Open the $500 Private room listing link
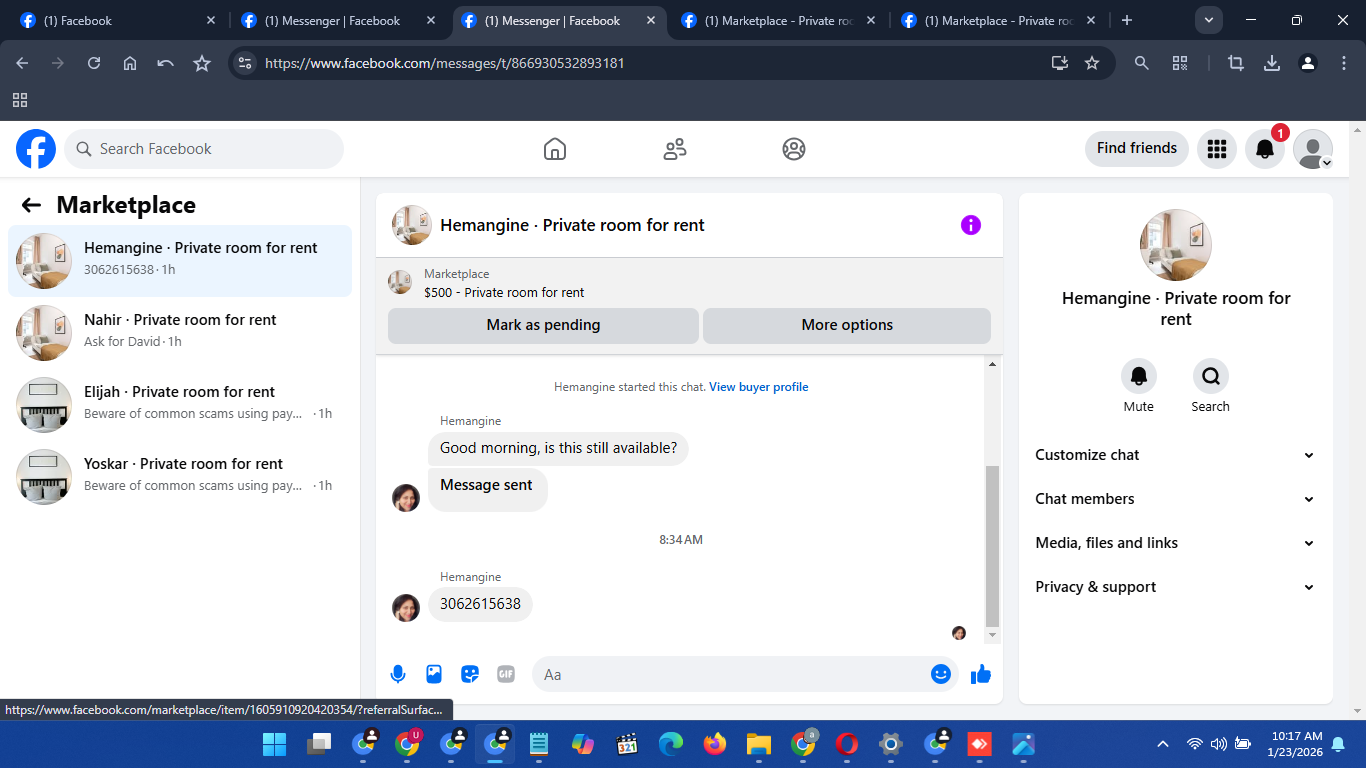 (504, 293)
